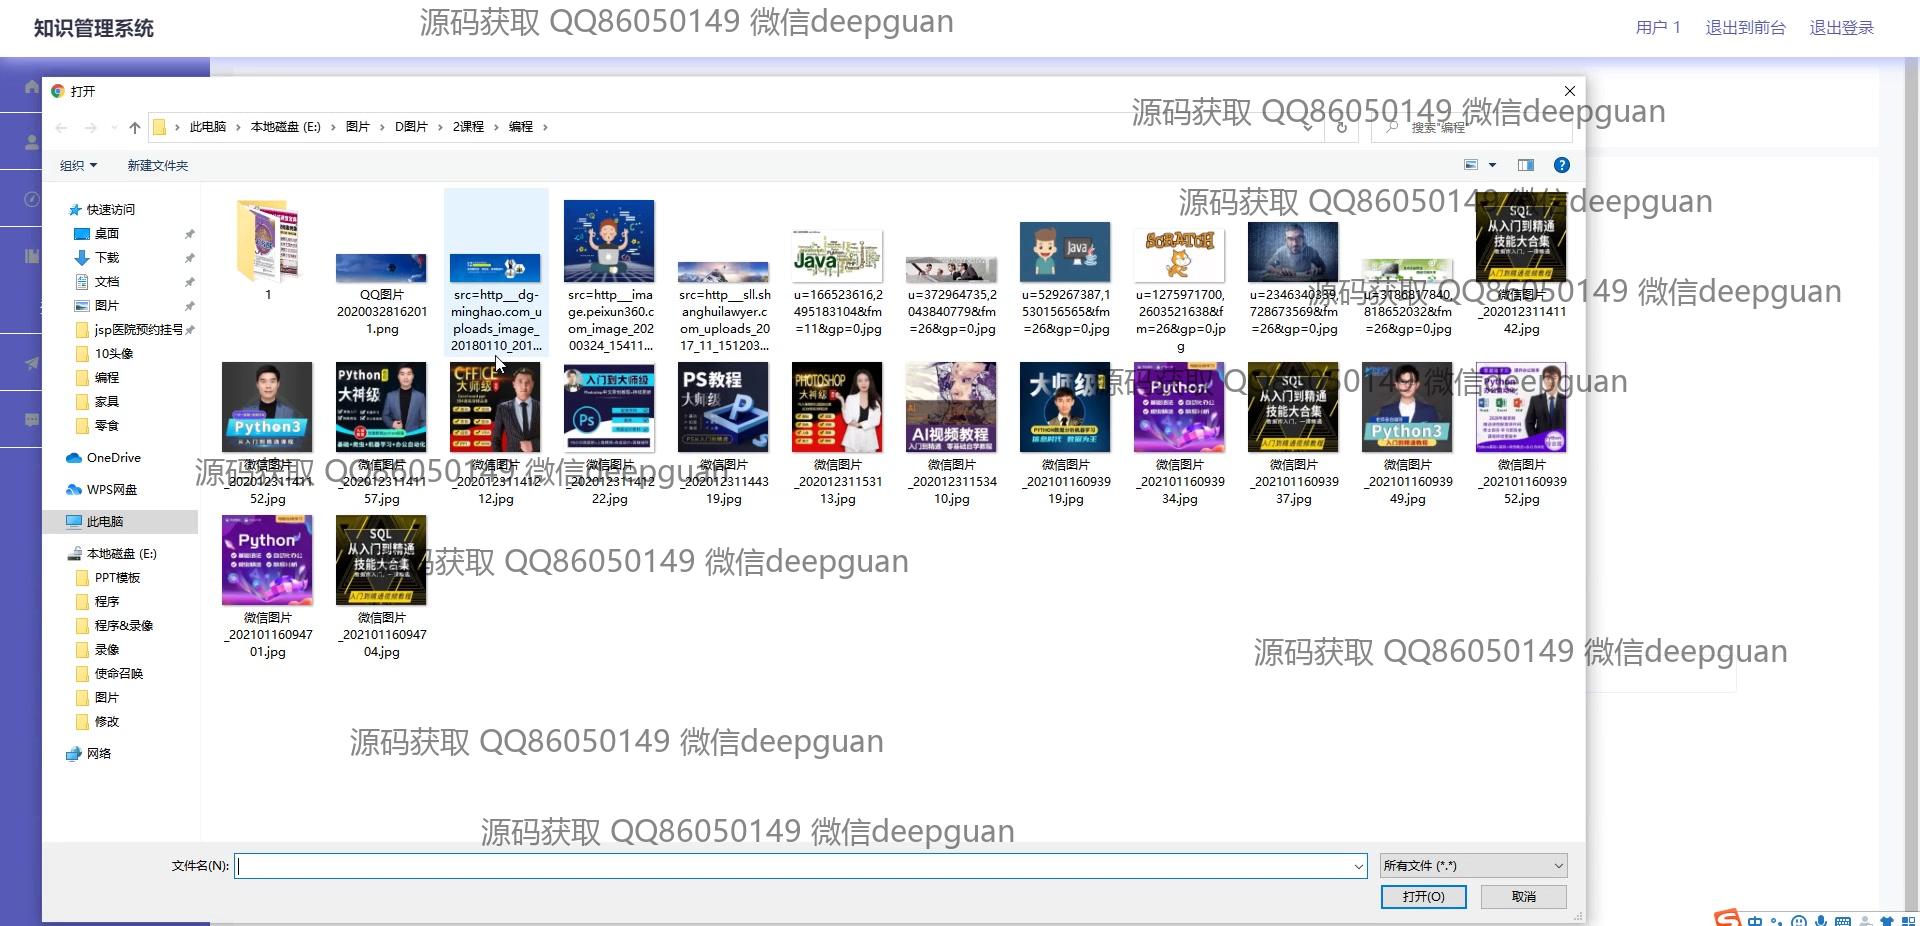Image resolution: width=1920 pixels, height=926 pixels.
Task: Change the view layout icon
Action: 1471,165
